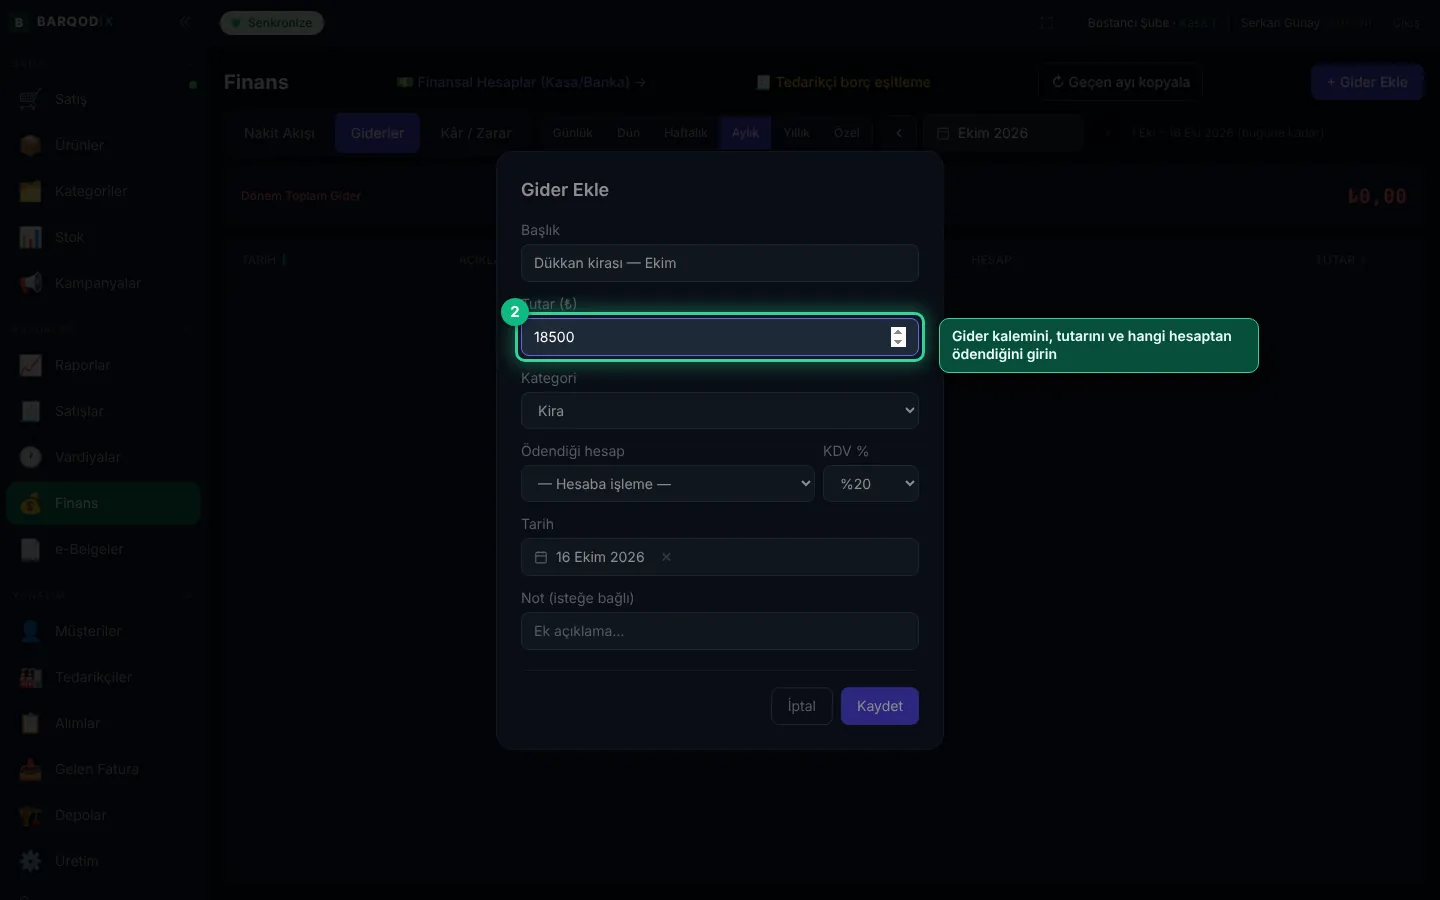Open the Alımlar clipboard icon in sidebar
1440x900 pixels.
pos(31,723)
